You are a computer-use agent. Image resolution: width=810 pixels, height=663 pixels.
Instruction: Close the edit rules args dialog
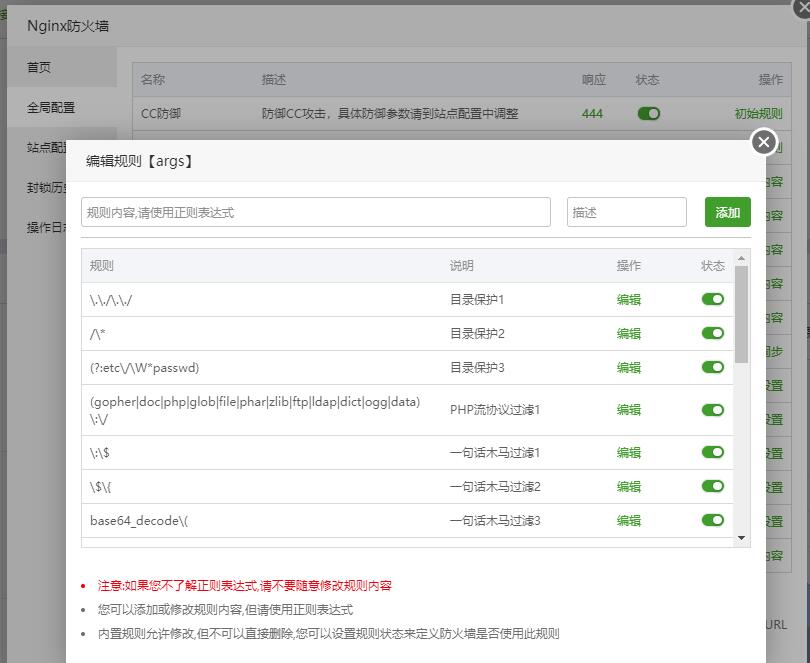(764, 143)
